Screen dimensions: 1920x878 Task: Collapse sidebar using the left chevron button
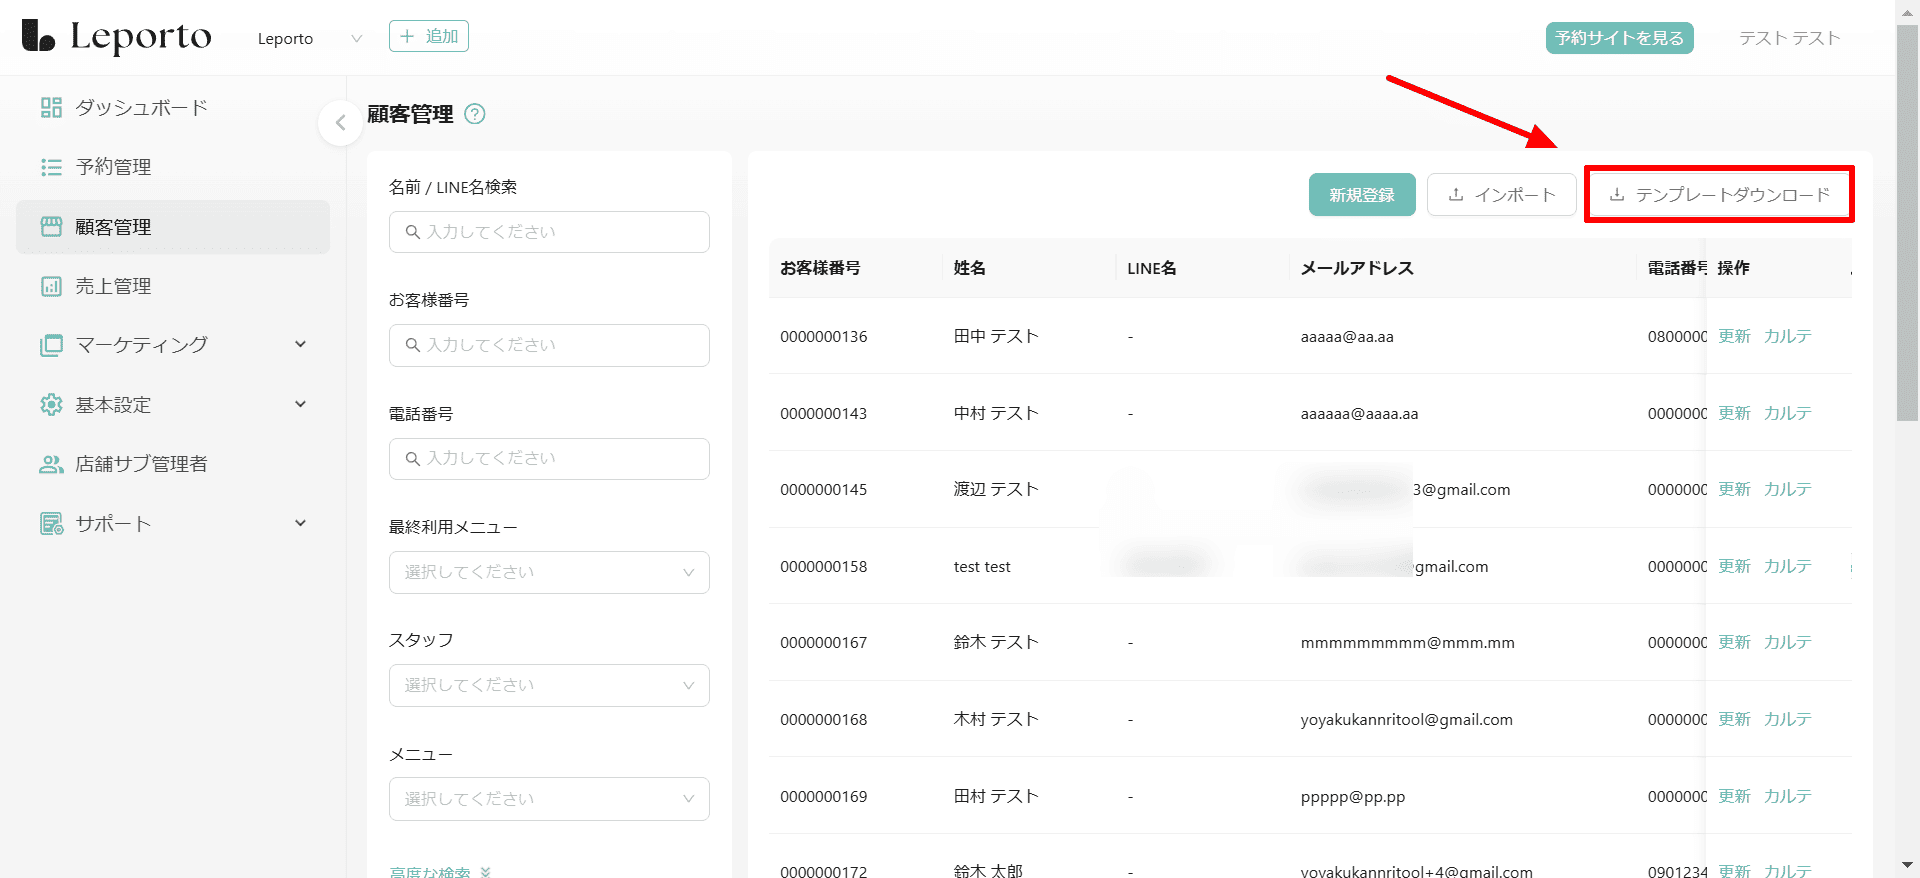(x=340, y=123)
